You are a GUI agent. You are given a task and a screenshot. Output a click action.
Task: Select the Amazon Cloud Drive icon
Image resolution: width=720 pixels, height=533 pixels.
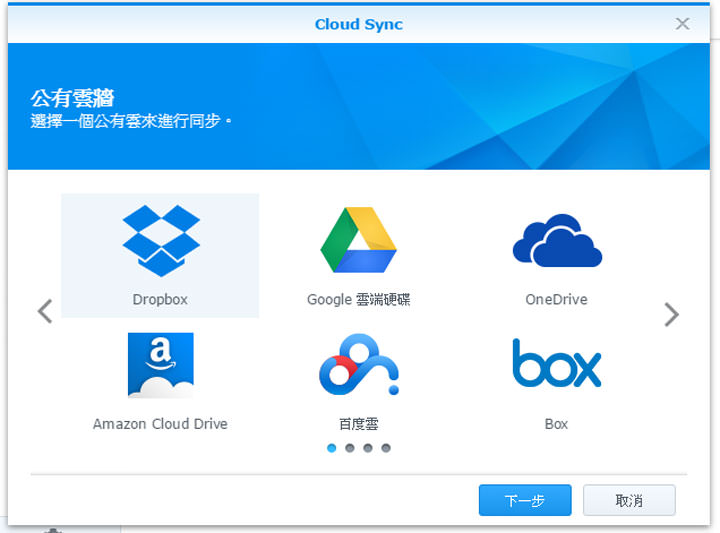(160, 366)
